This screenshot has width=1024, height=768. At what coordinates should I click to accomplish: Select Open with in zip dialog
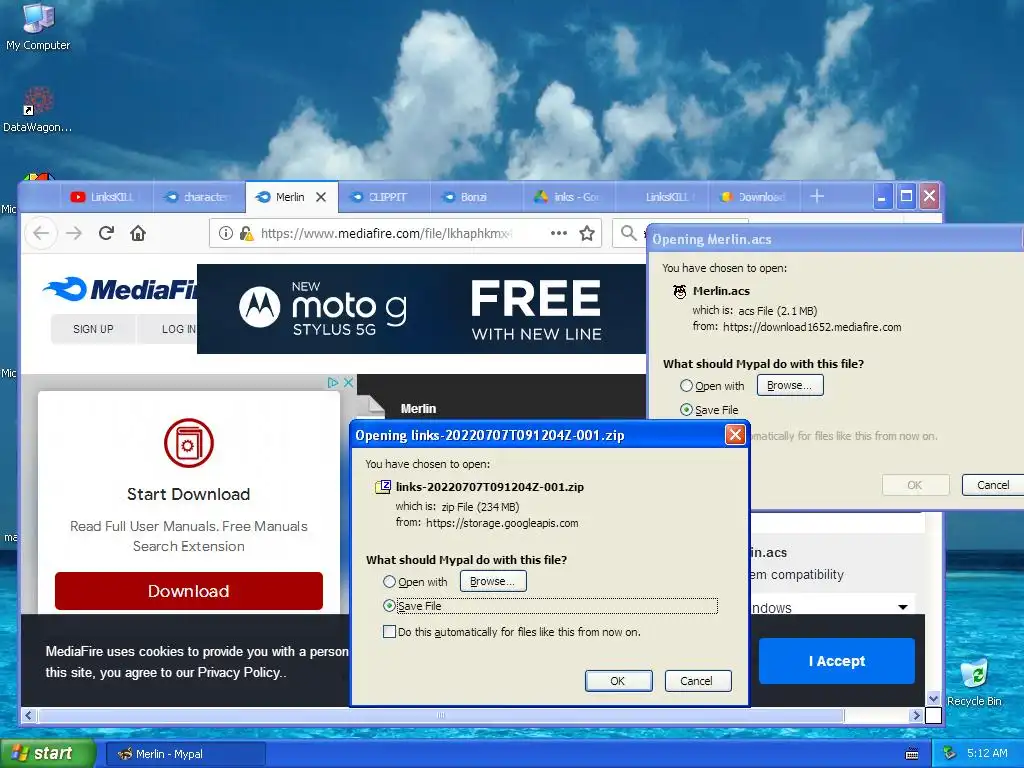tap(390, 581)
